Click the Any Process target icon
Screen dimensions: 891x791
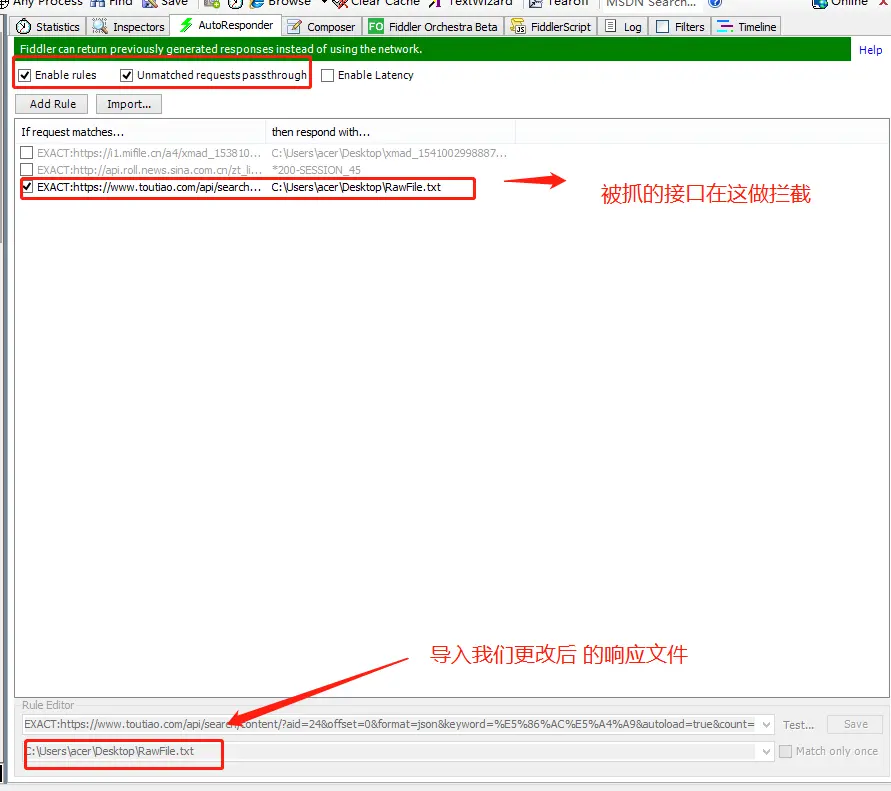tap(3, 3)
